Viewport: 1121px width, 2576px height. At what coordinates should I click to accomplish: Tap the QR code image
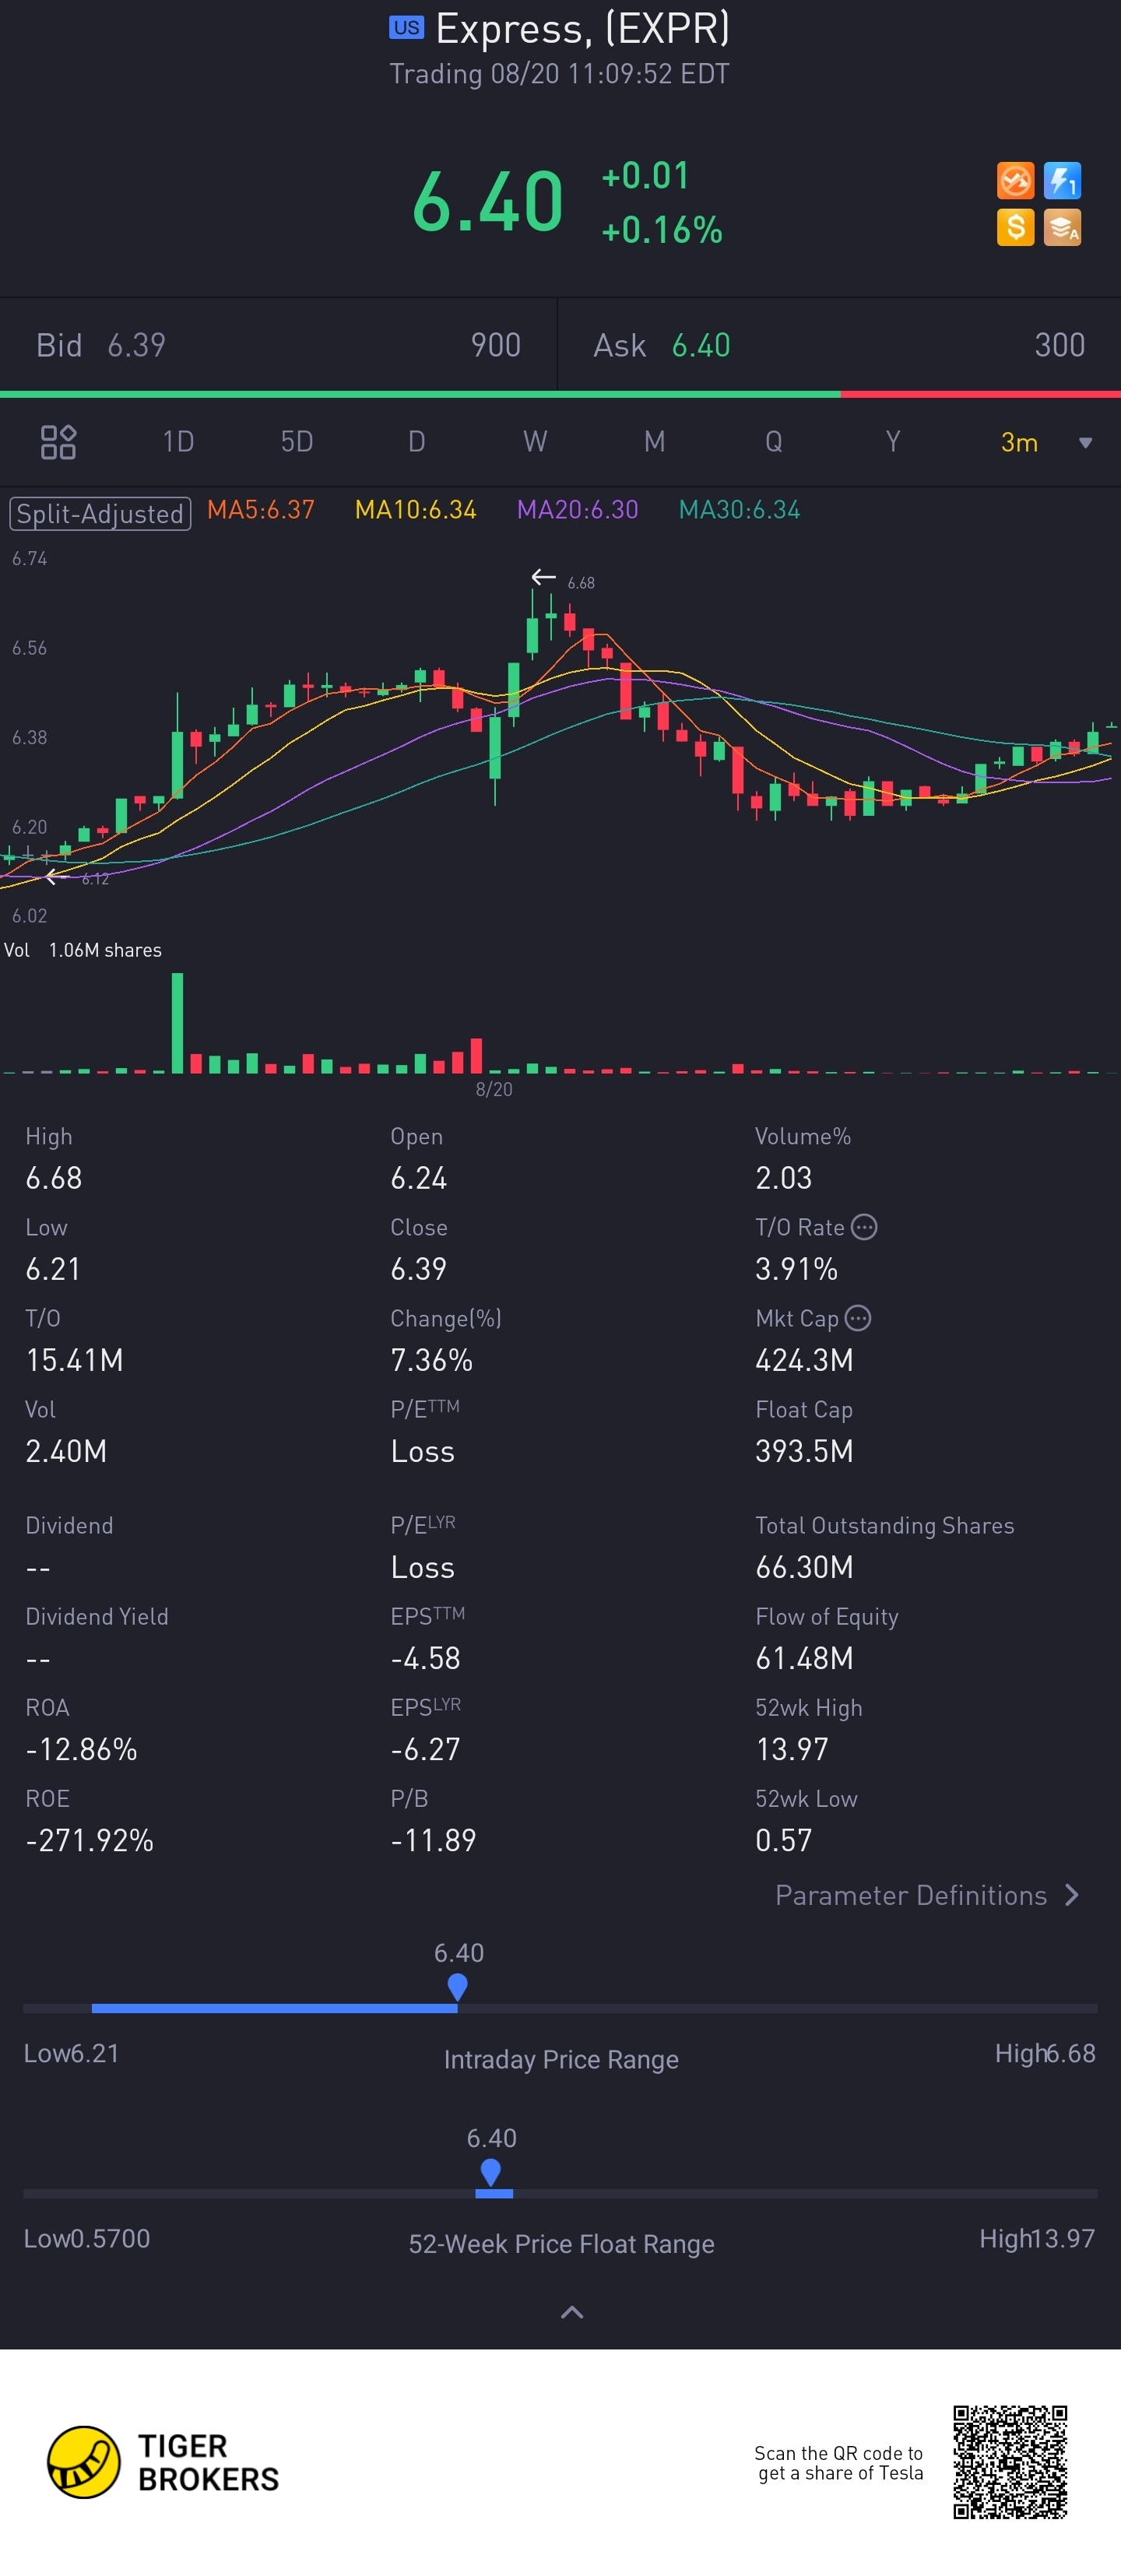coord(1010,2462)
